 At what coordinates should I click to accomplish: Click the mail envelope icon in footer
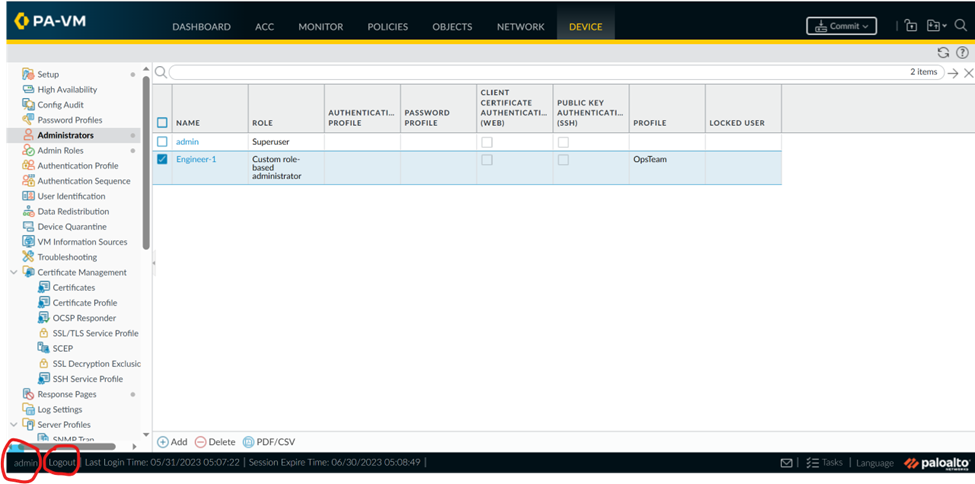(786, 463)
